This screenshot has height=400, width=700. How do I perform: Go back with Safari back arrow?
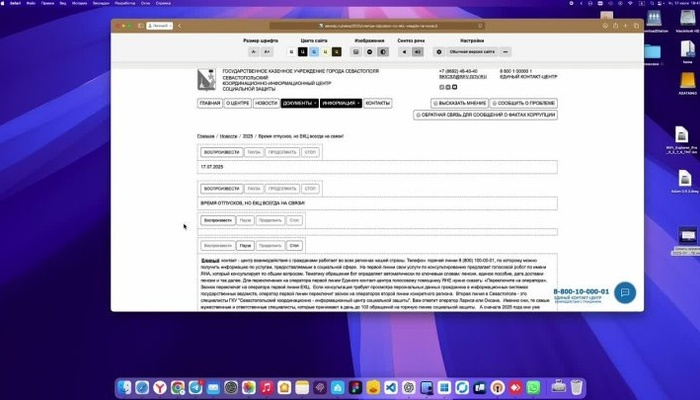(x=179, y=26)
